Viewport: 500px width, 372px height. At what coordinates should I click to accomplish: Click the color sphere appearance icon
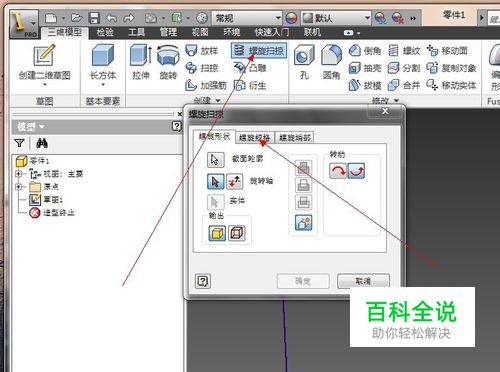[291, 18]
